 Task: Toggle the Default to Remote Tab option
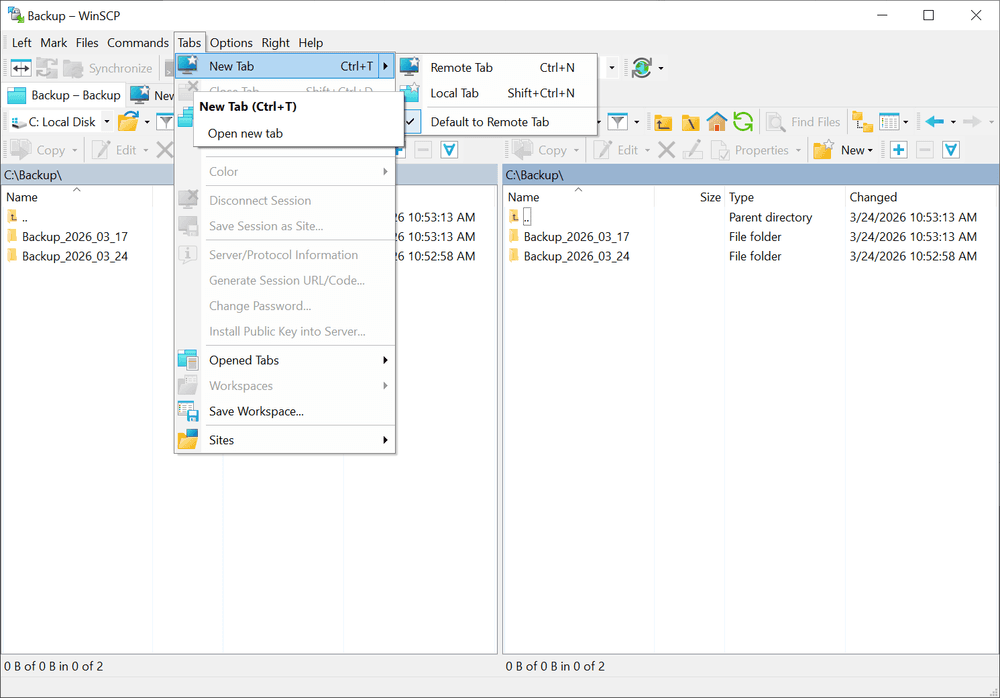click(489, 122)
